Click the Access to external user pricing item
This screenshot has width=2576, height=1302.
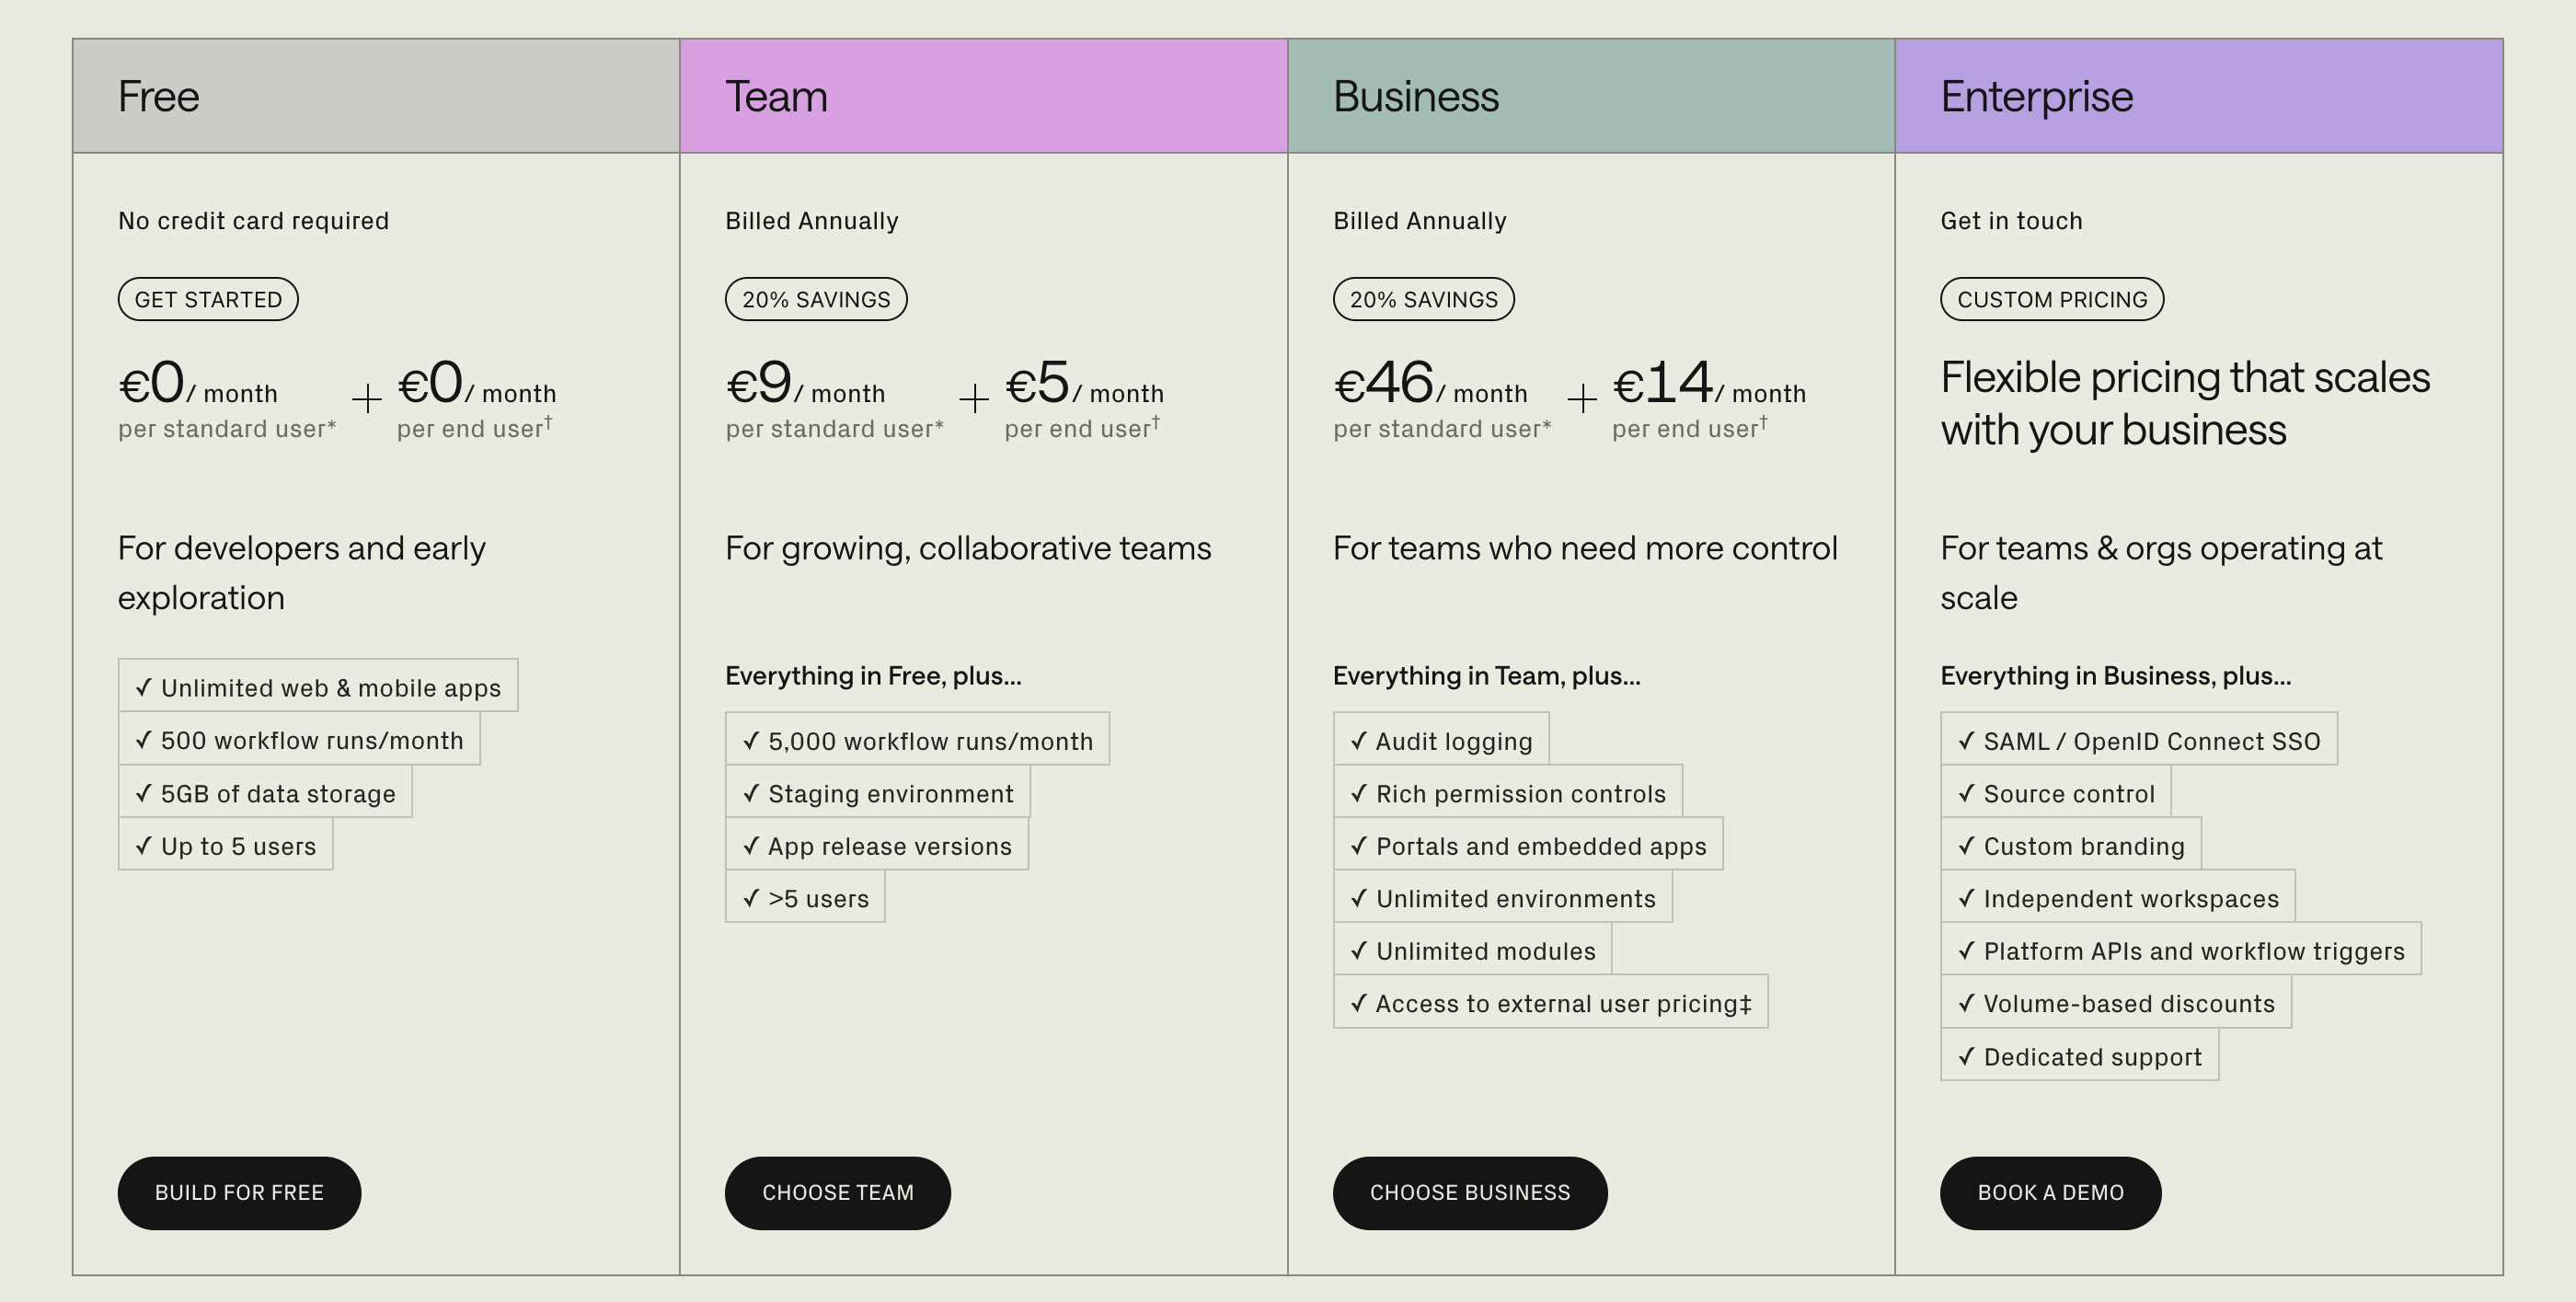pos(1549,1003)
